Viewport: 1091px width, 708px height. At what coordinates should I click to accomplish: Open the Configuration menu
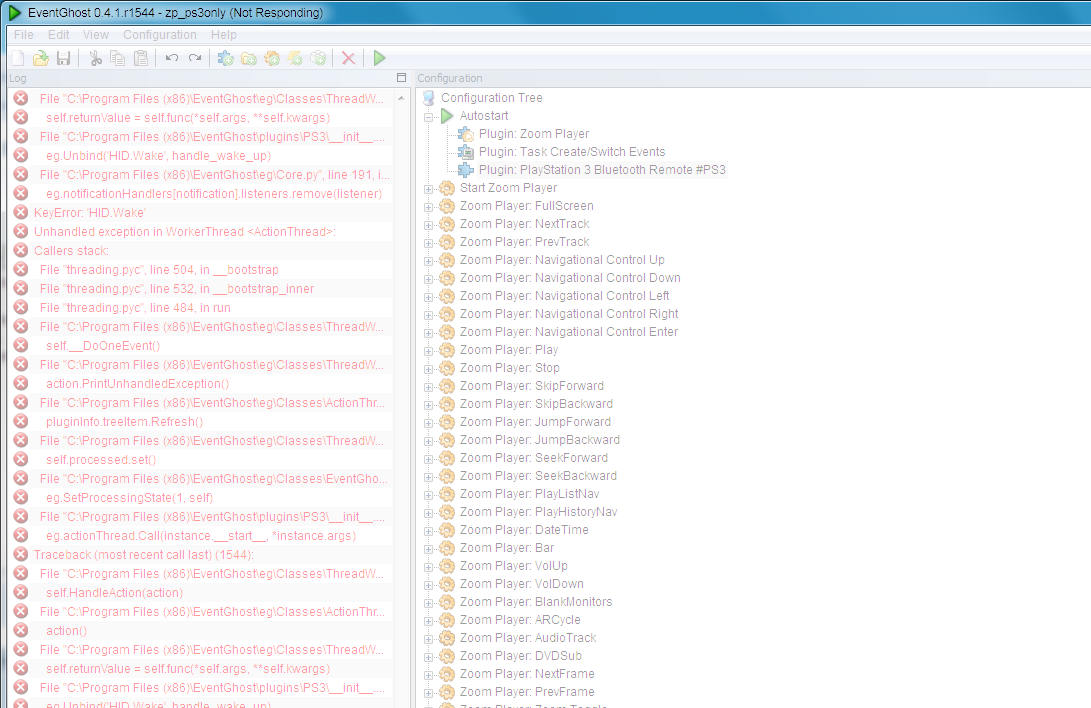tap(159, 35)
